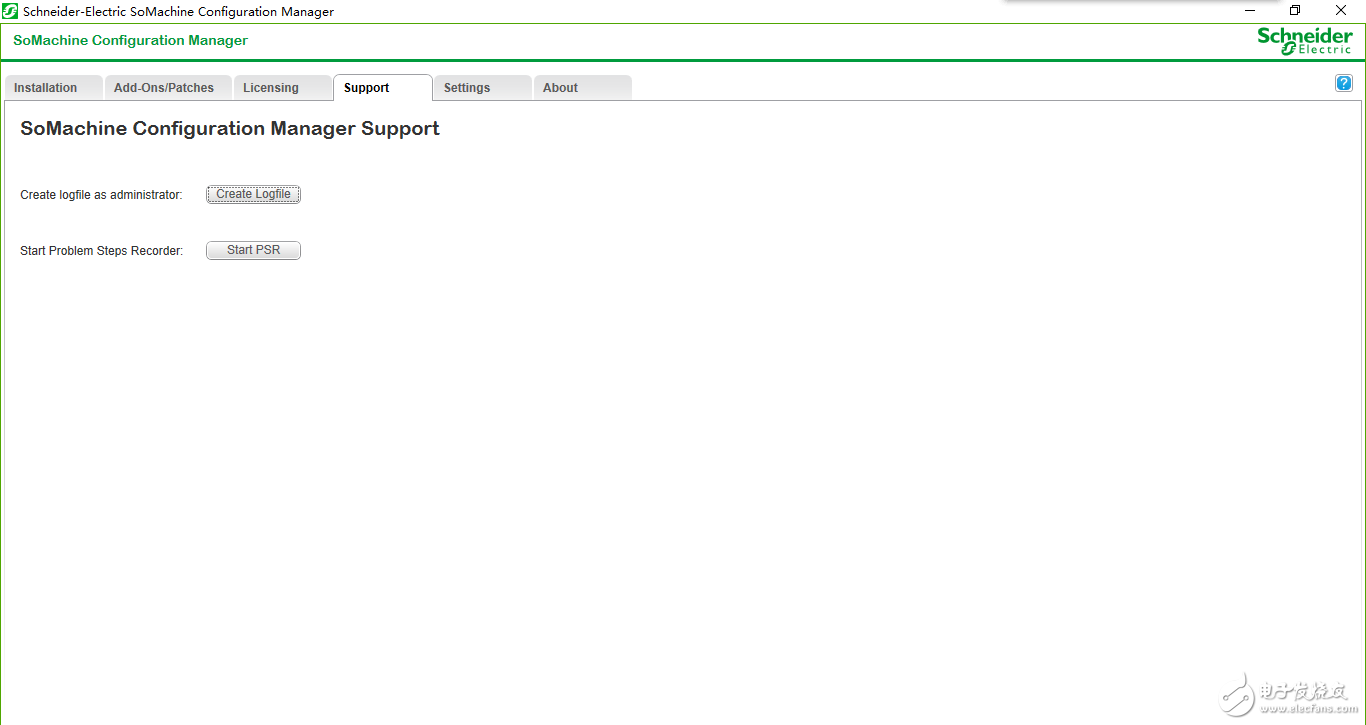
Task: Click the 'Start Problem Steps Recorder:' label
Action: pos(102,251)
